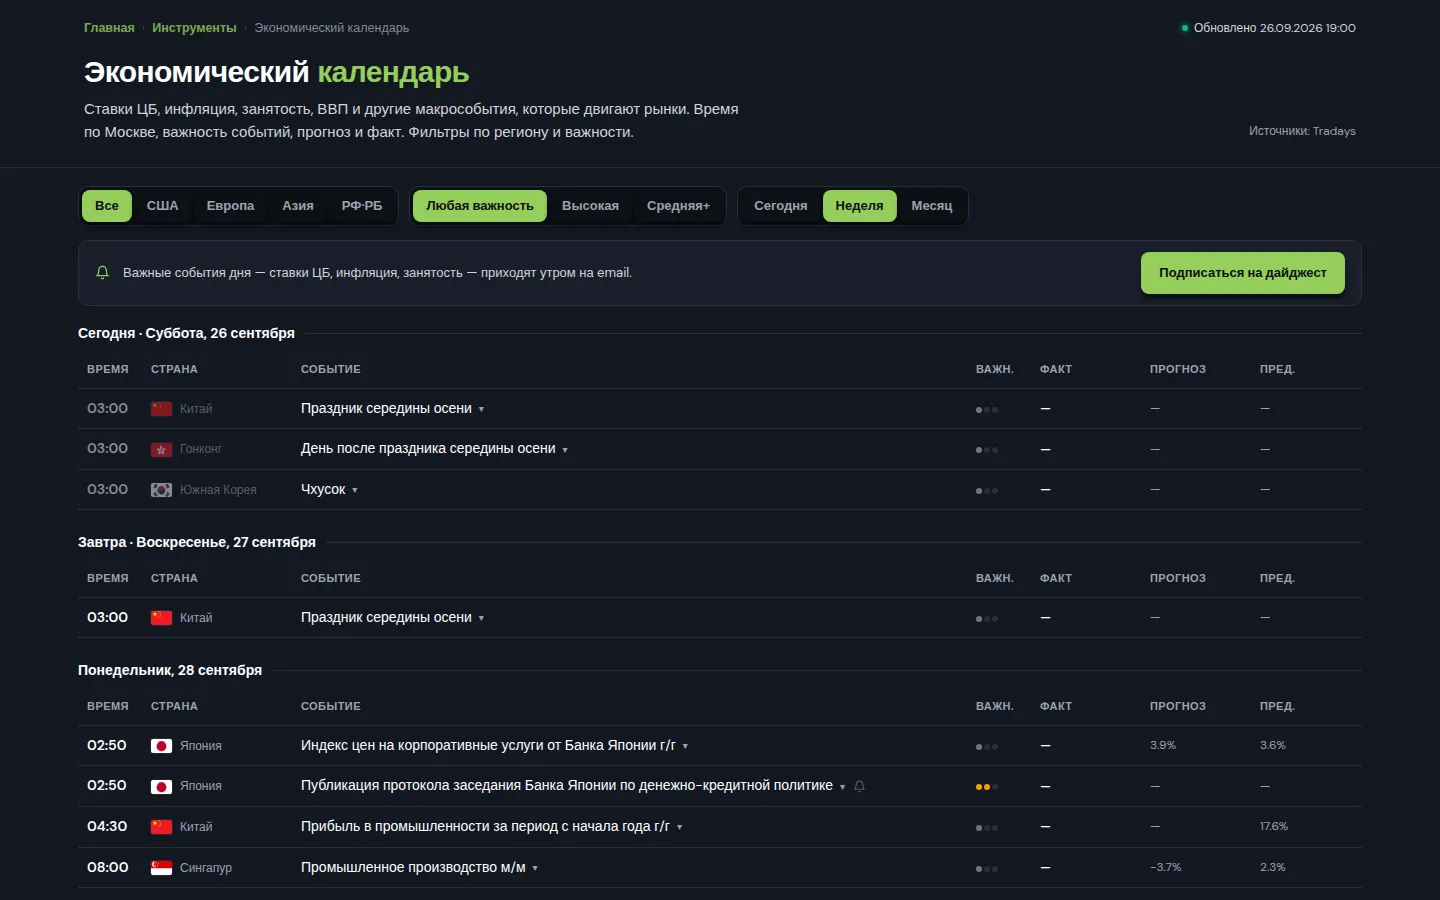Switch period to Месяц
The width and height of the screenshot is (1440, 900).
pos(932,206)
